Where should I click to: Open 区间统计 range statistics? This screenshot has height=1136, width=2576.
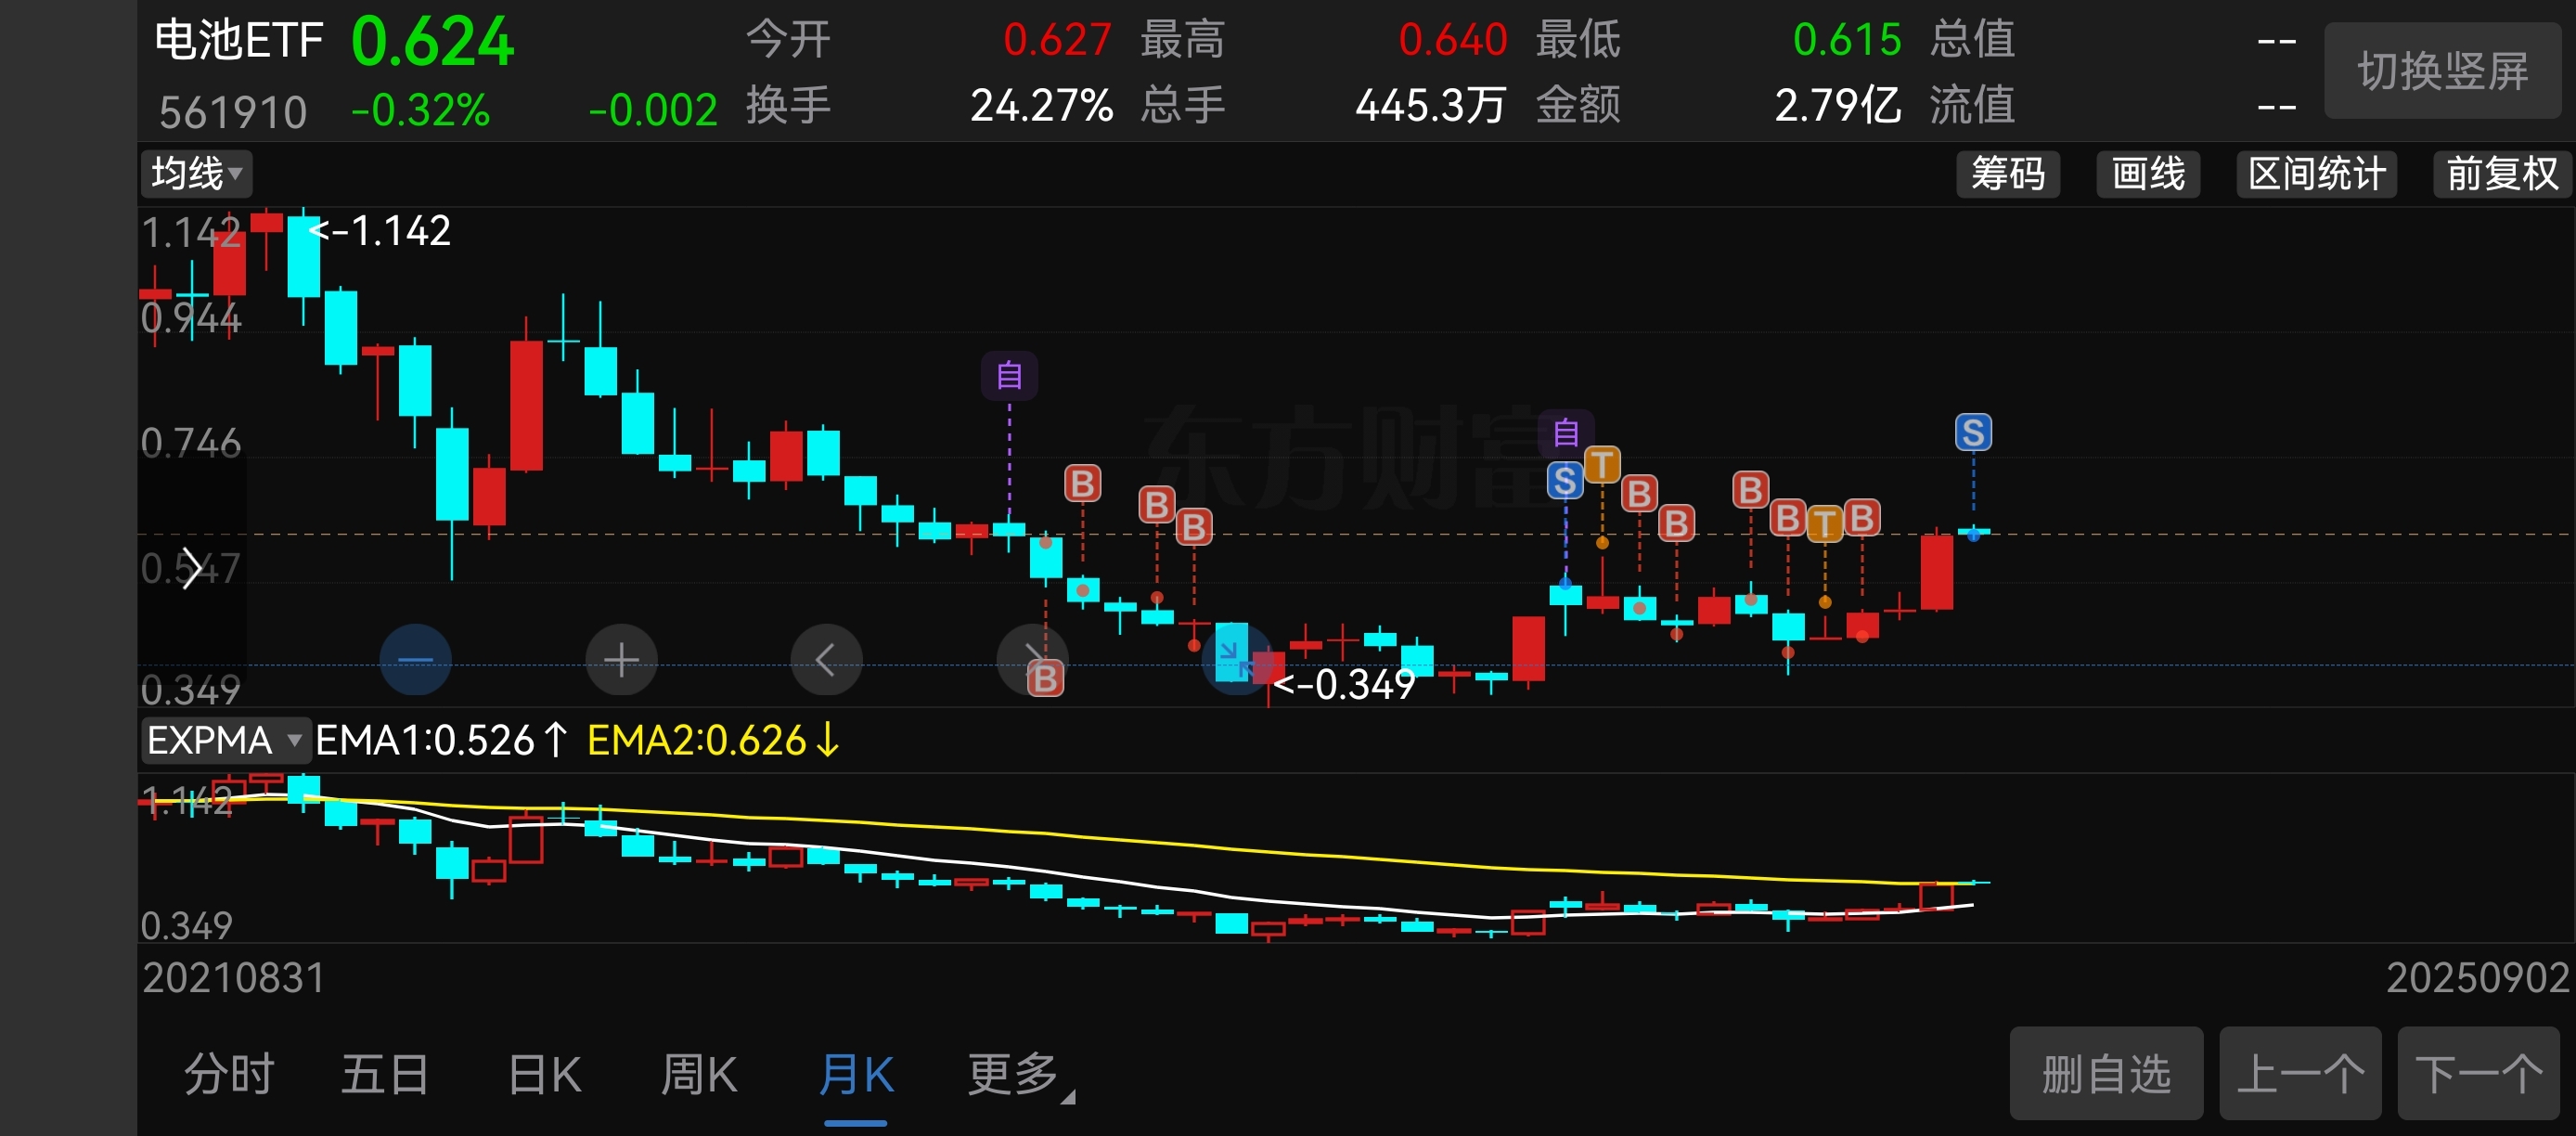(2316, 174)
